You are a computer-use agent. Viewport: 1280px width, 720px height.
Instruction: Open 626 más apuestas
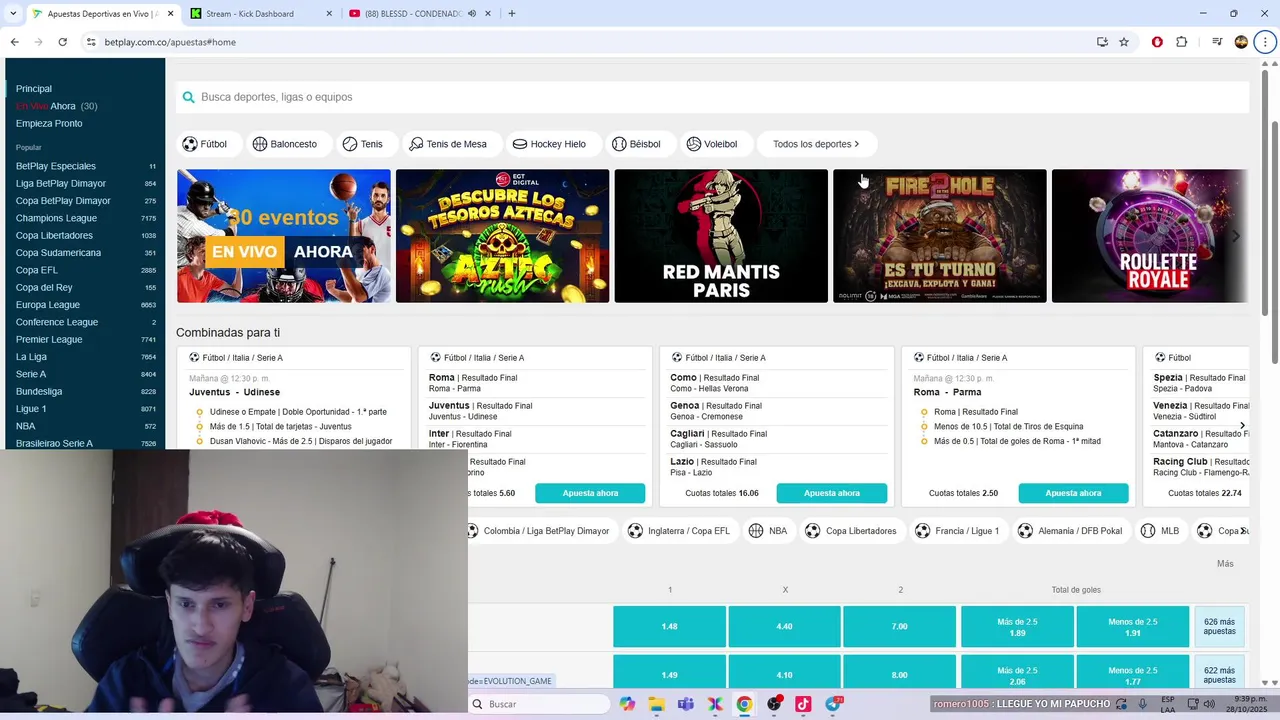tap(1219, 626)
